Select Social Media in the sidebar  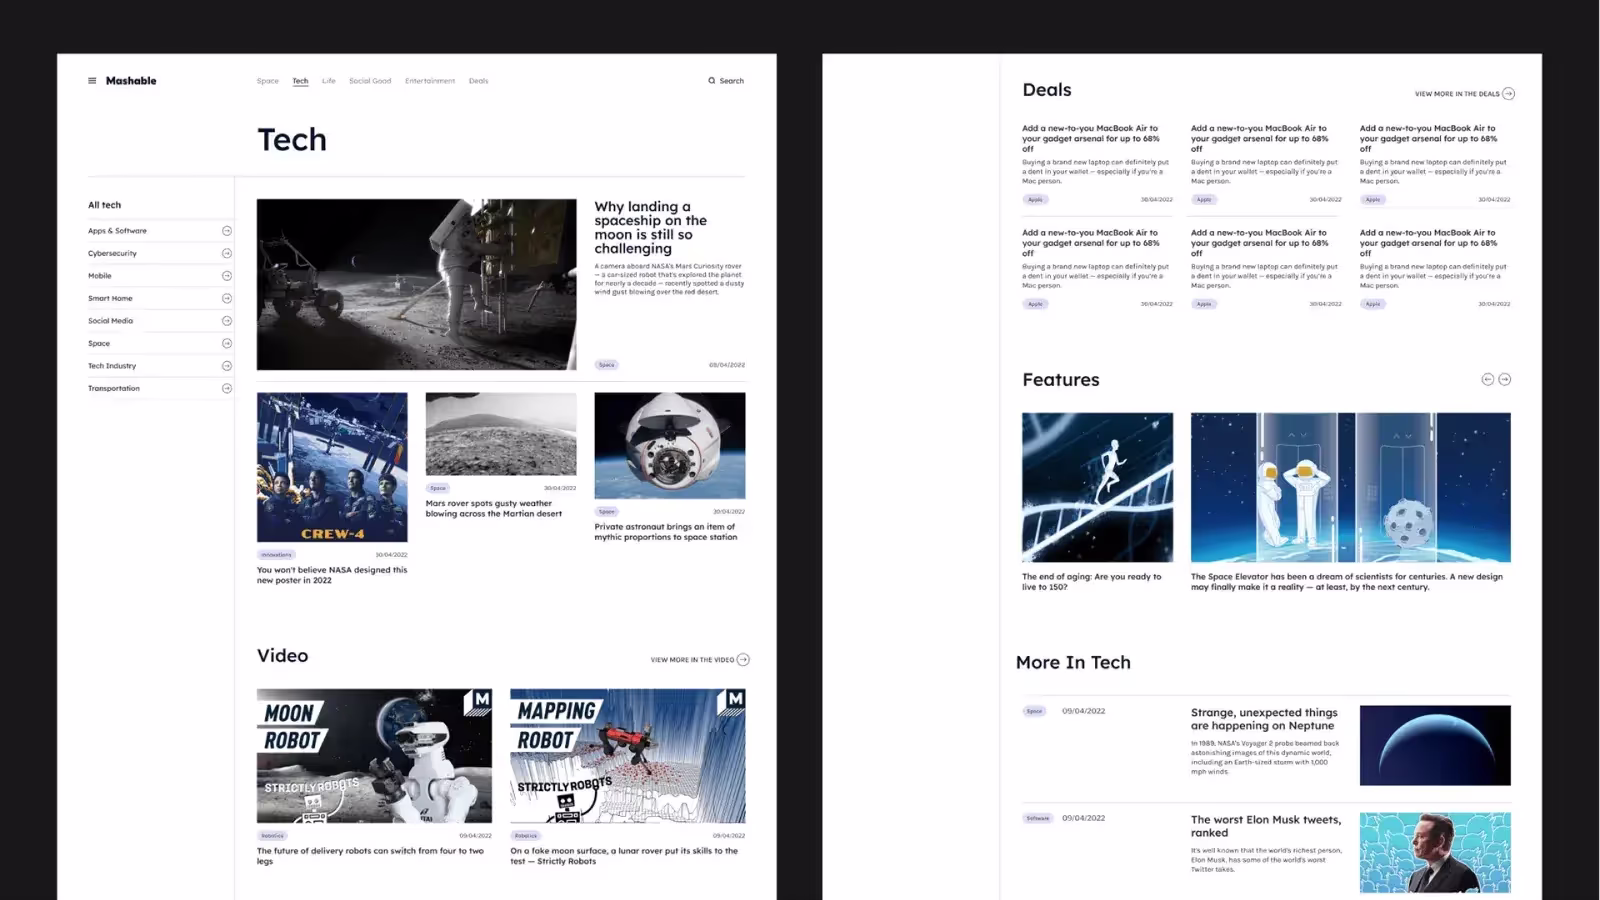(x=110, y=321)
